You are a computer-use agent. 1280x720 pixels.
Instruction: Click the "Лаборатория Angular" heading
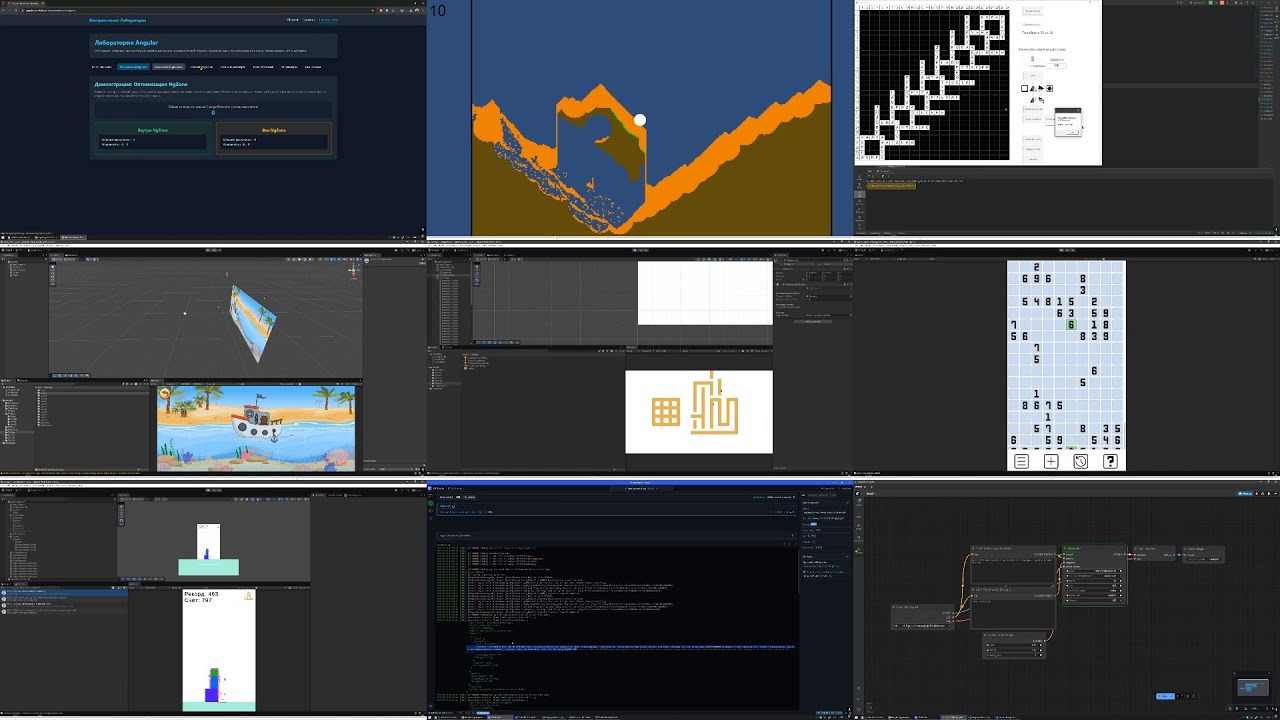127,43
